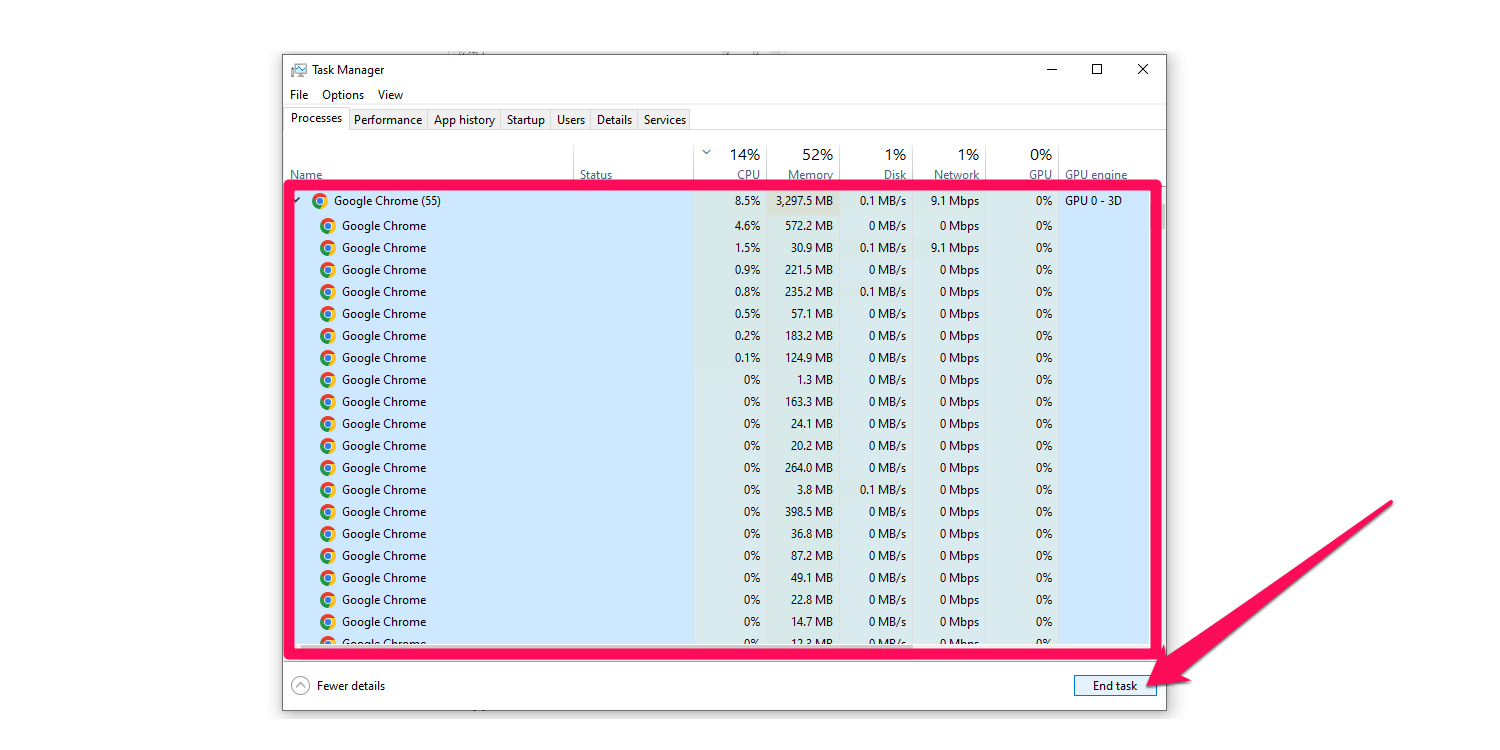Click the Chrome icon in the 20.2 MB row
1500x750 pixels.
pos(328,446)
